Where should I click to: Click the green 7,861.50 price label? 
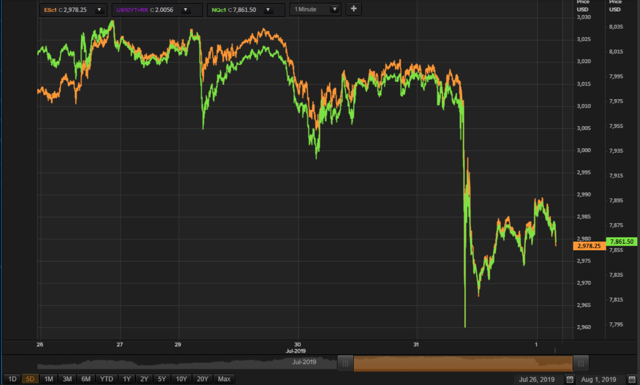point(622,242)
